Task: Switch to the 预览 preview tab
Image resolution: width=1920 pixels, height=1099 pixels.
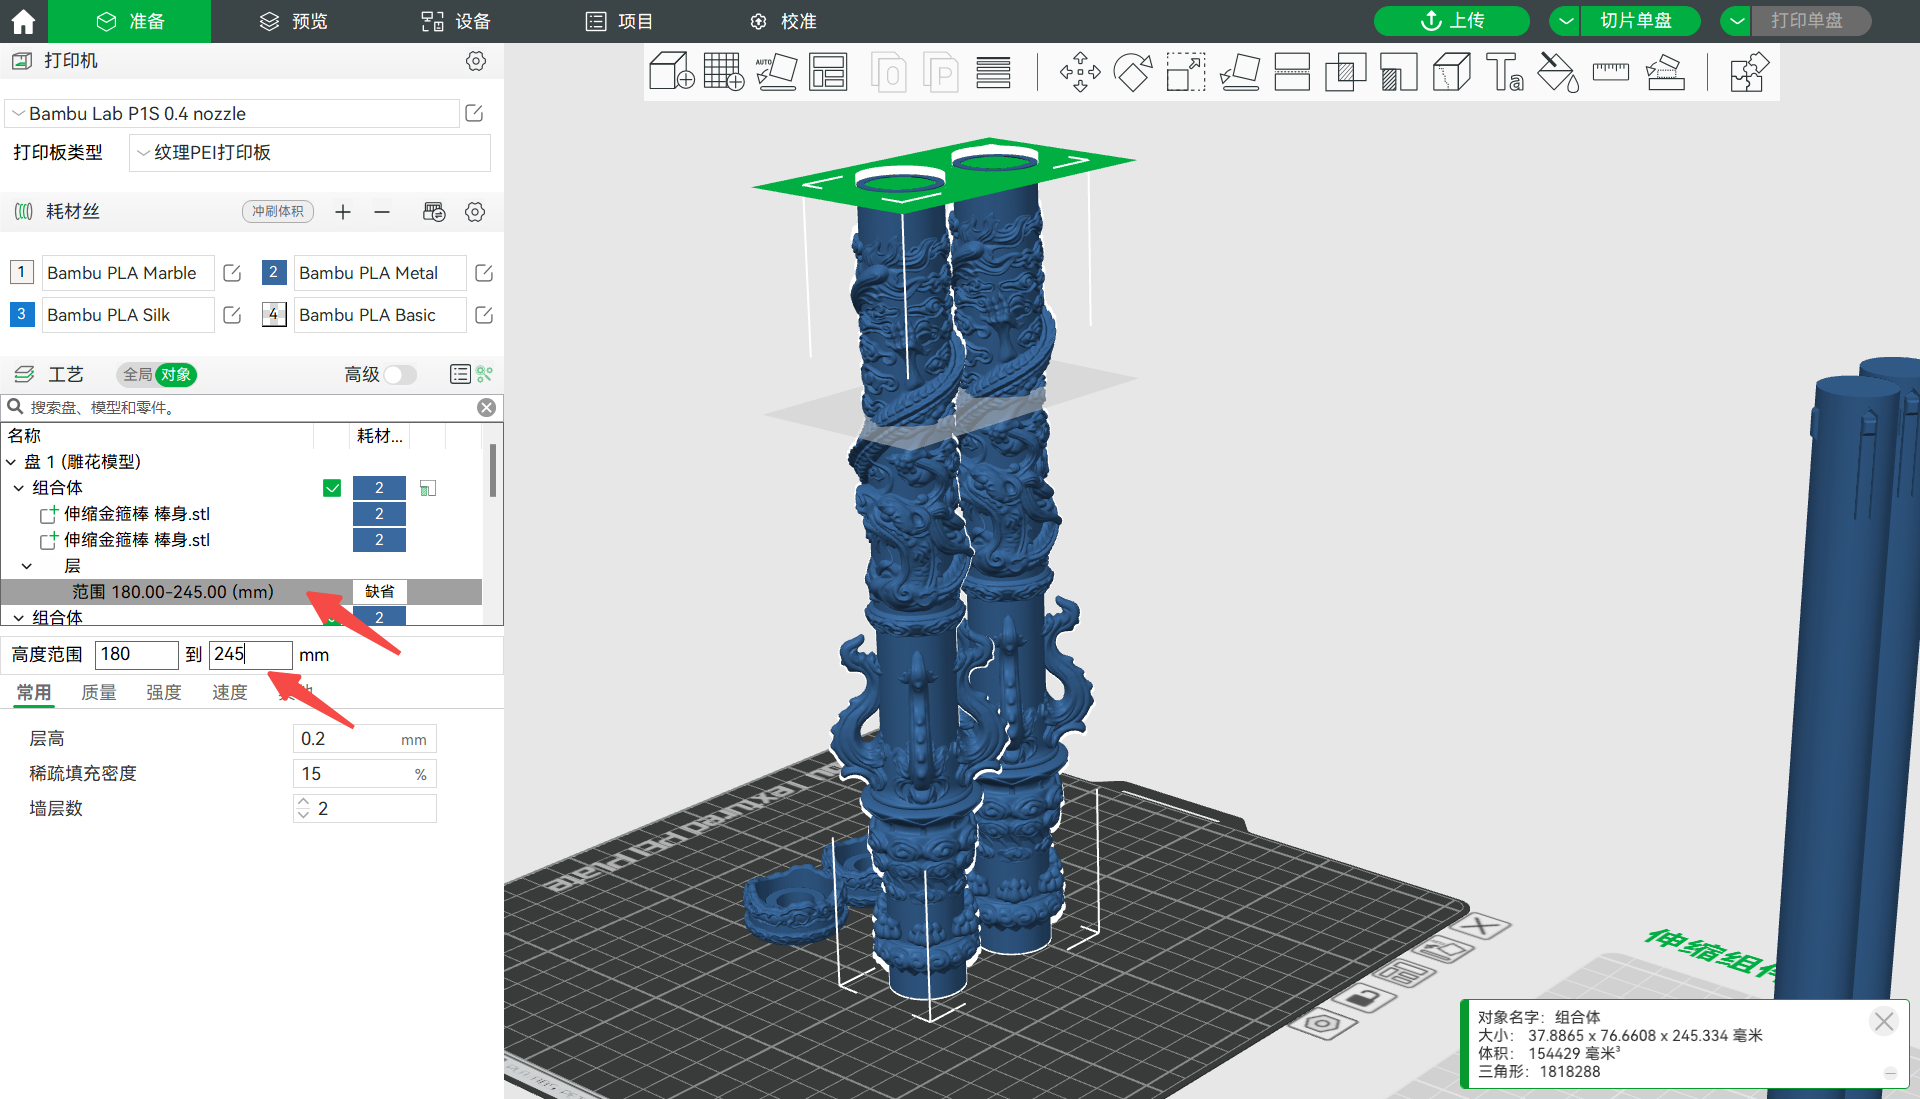Action: 293,21
